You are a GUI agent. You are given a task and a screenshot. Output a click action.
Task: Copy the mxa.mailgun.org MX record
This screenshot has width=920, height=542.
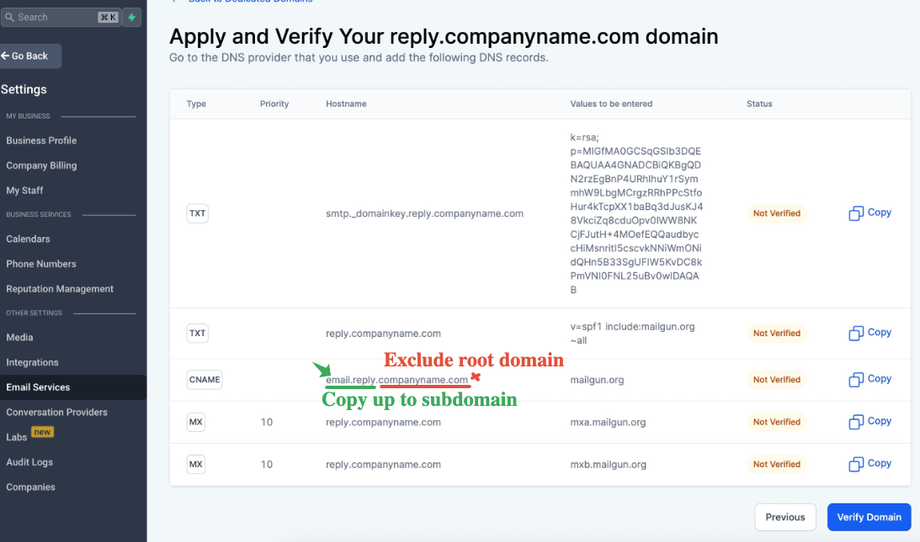pyautogui.click(x=869, y=422)
